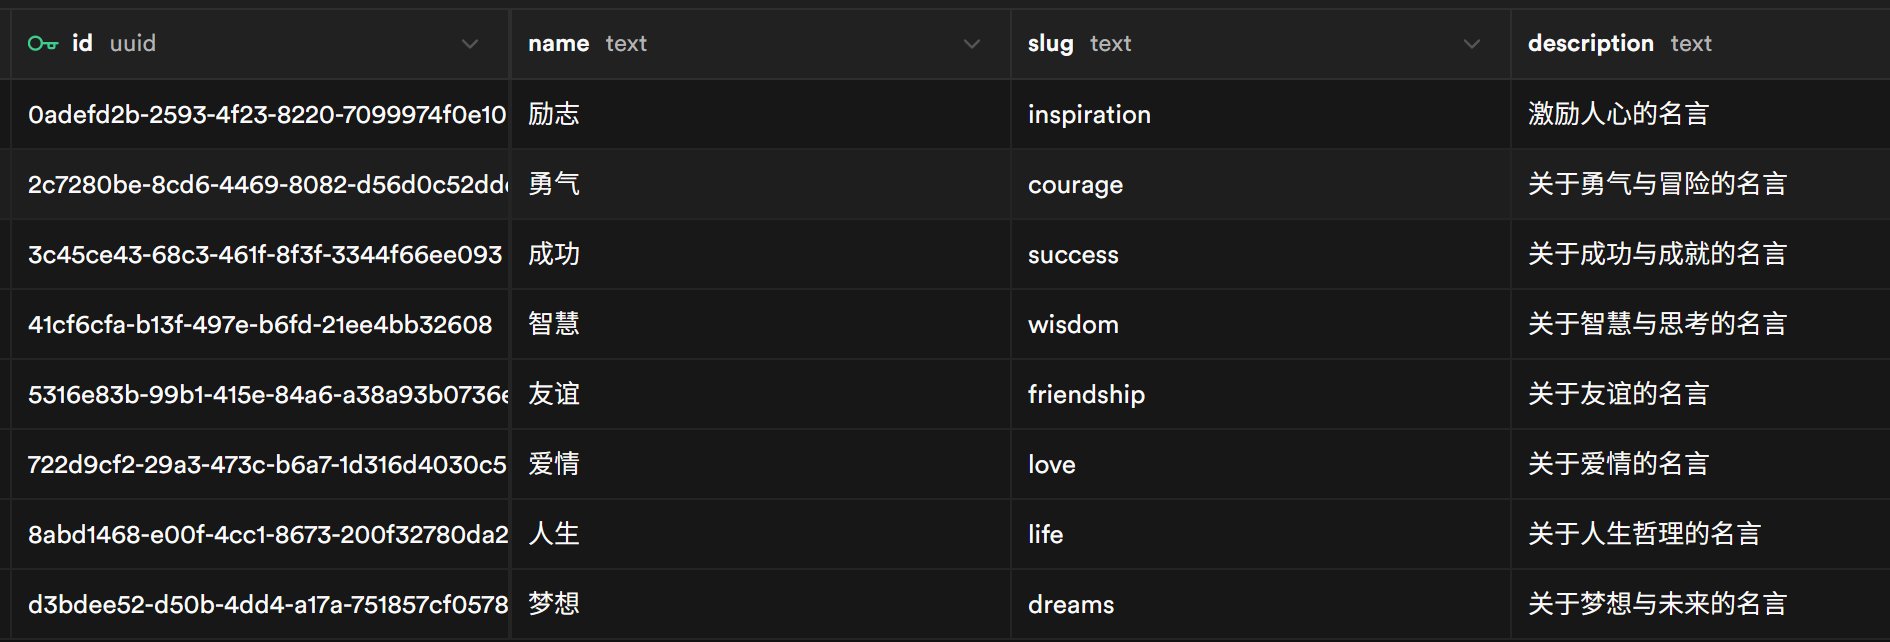The width and height of the screenshot is (1890, 642).
Task: Click the name column header label
Action: click(x=558, y=44)
